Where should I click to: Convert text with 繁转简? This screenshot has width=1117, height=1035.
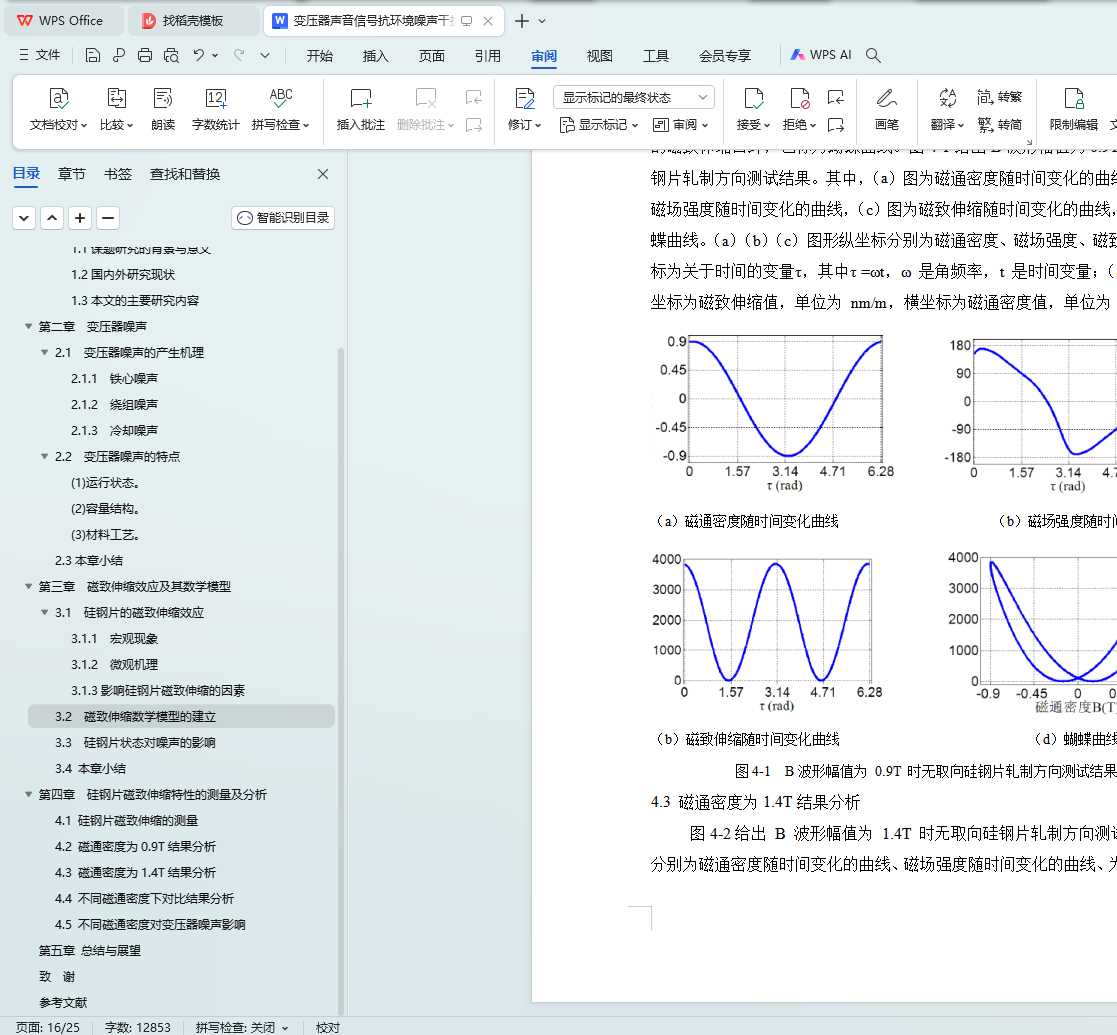click(x=999, y=125)
